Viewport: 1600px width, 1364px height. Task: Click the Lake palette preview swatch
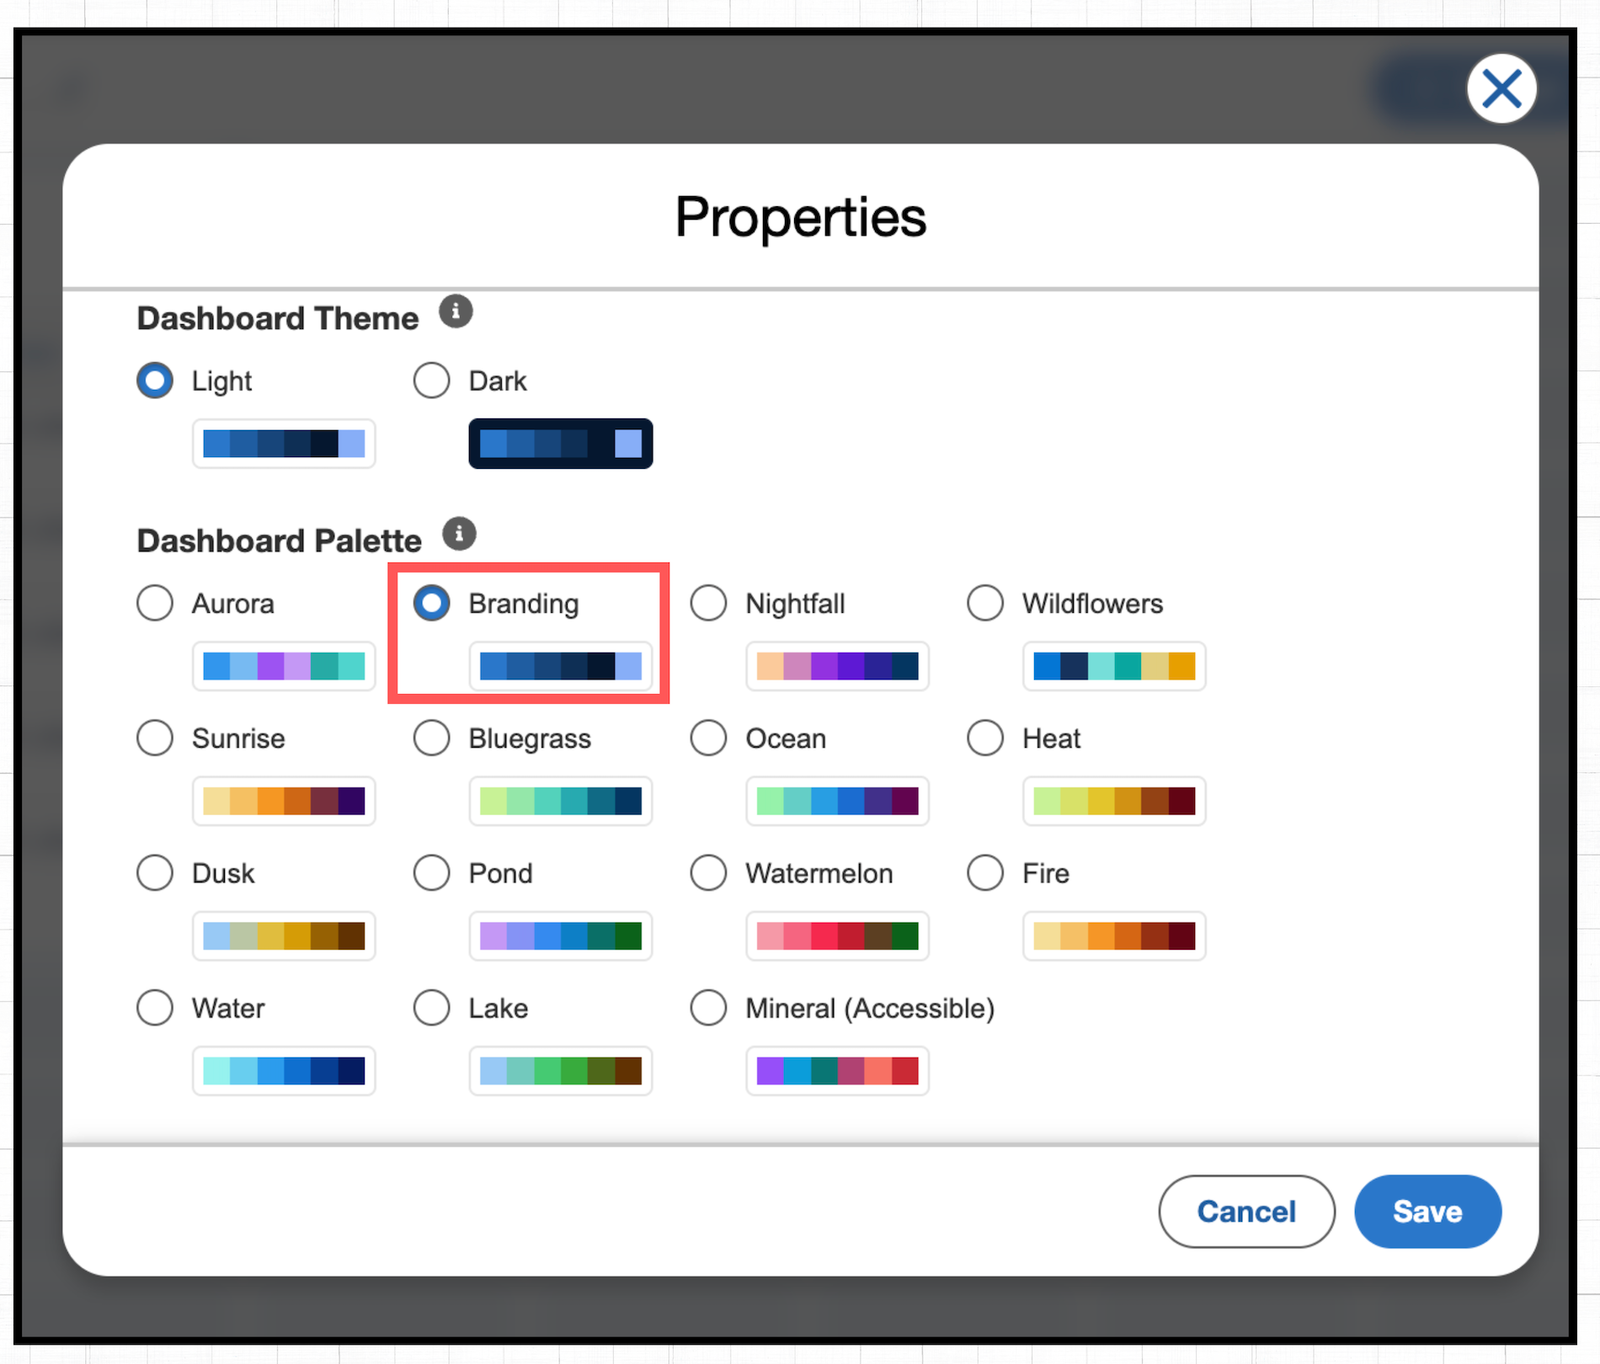tap(560, 1071)
